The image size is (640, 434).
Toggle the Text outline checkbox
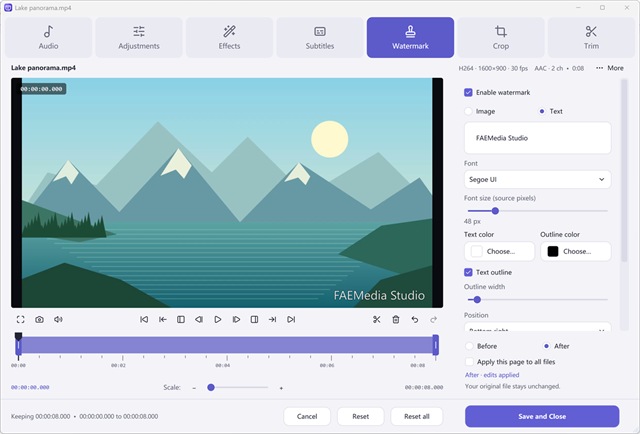click(x=468, y=272)
